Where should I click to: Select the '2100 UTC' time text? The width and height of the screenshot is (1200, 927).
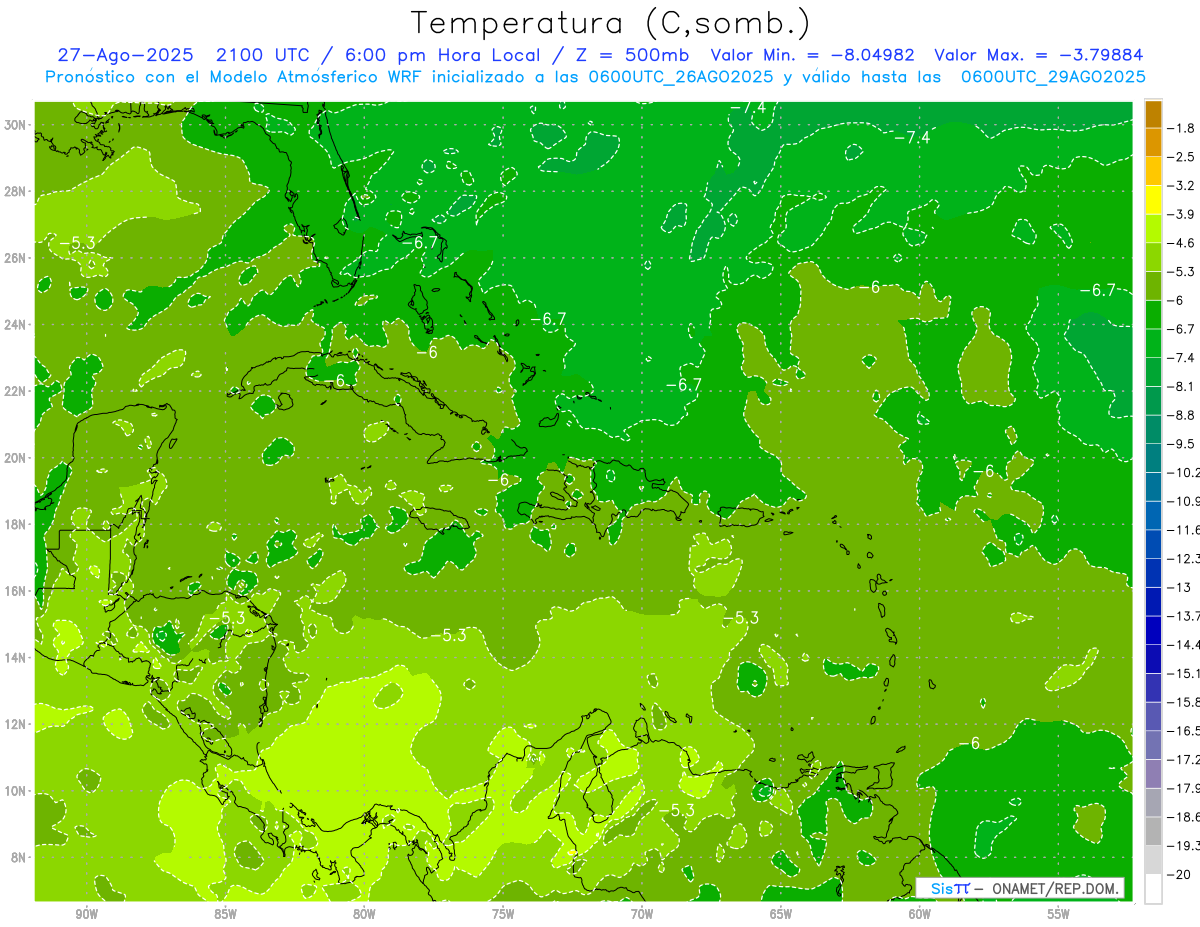[x=263, y=55]
